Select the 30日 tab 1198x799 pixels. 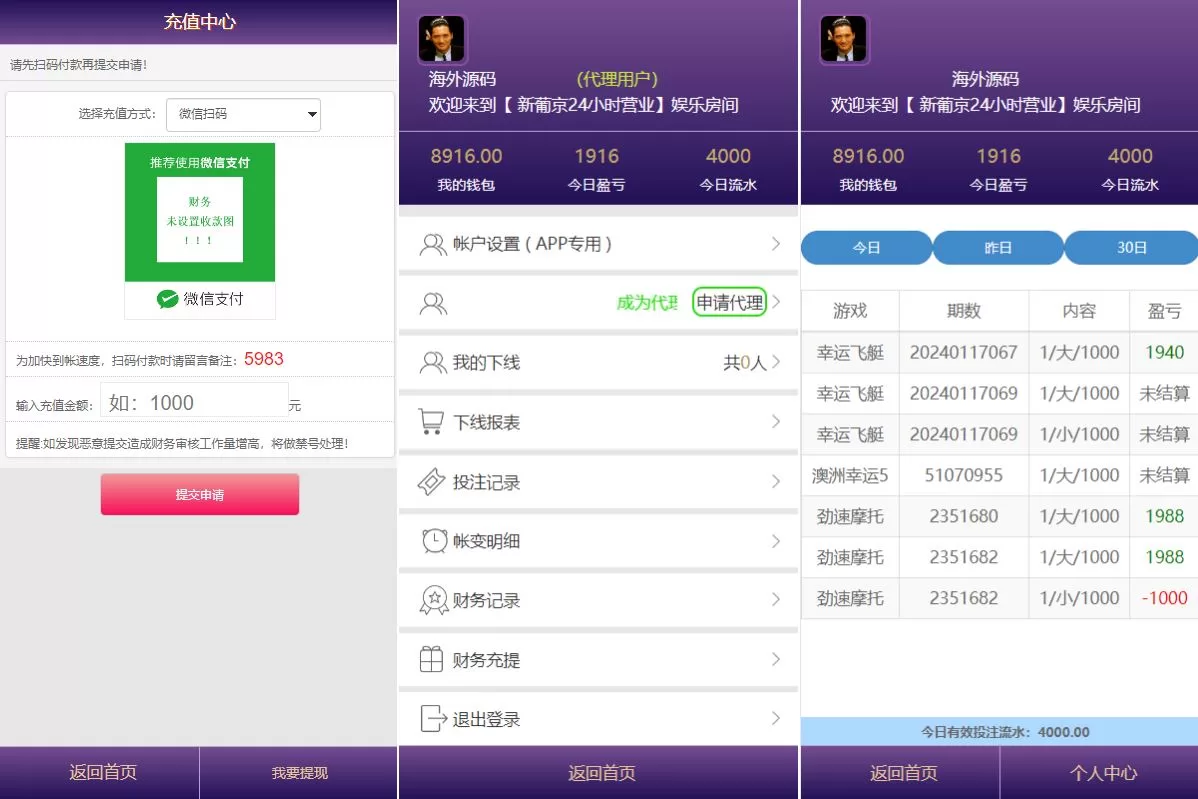click(1132, 247)
